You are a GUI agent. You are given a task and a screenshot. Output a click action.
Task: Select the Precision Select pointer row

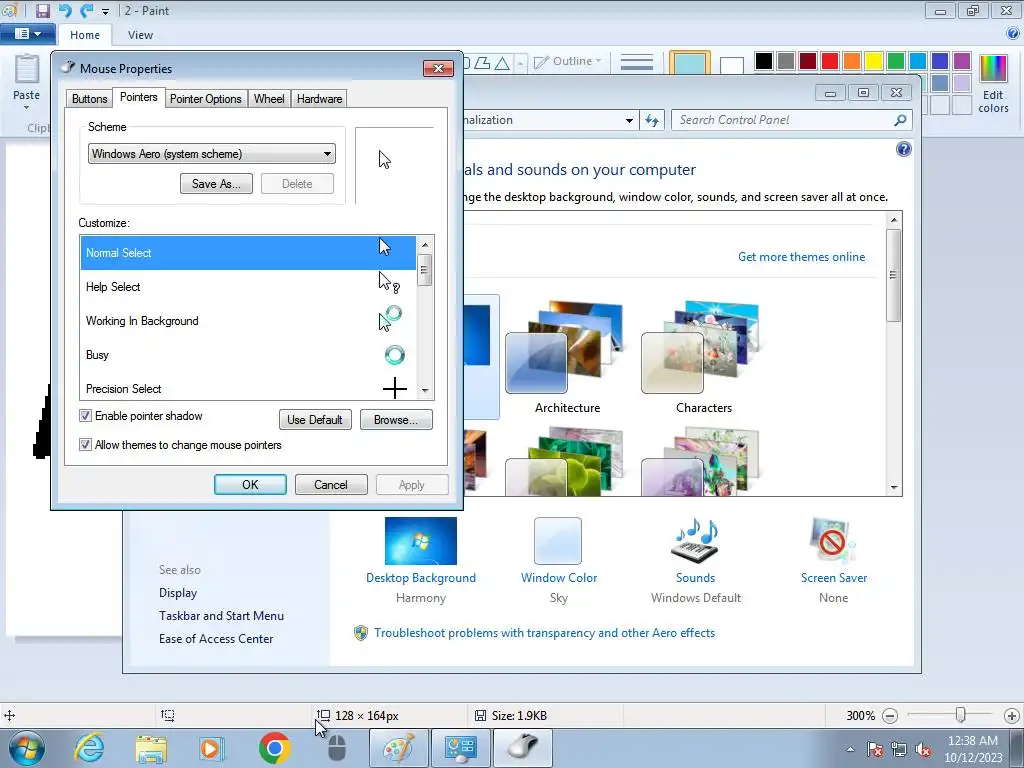[x=248, y=388]
